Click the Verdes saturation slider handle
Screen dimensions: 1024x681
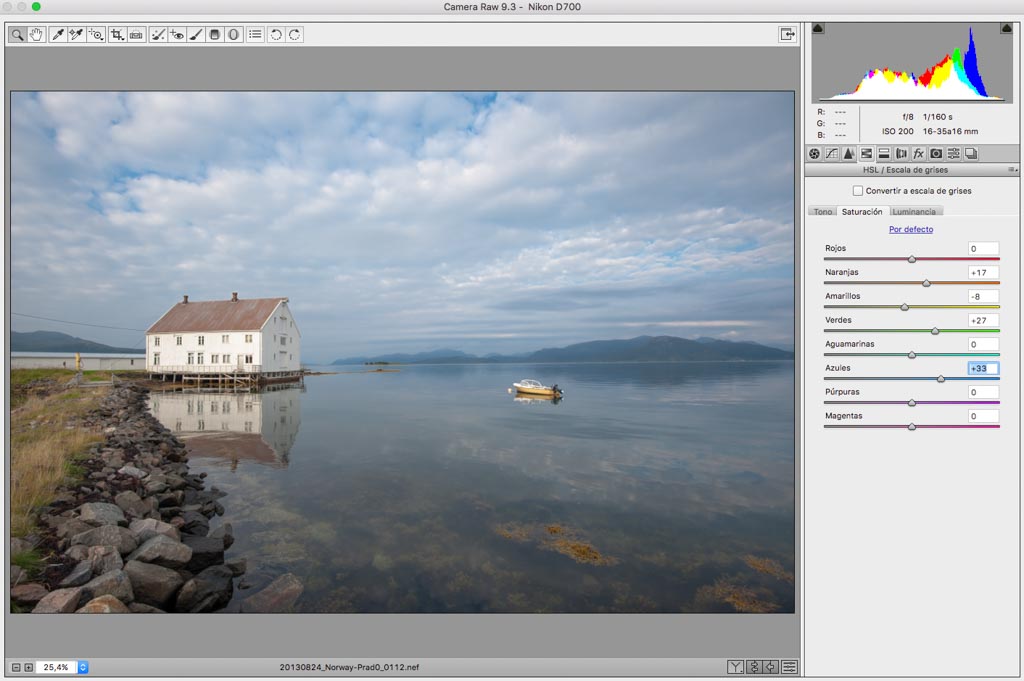935,331
